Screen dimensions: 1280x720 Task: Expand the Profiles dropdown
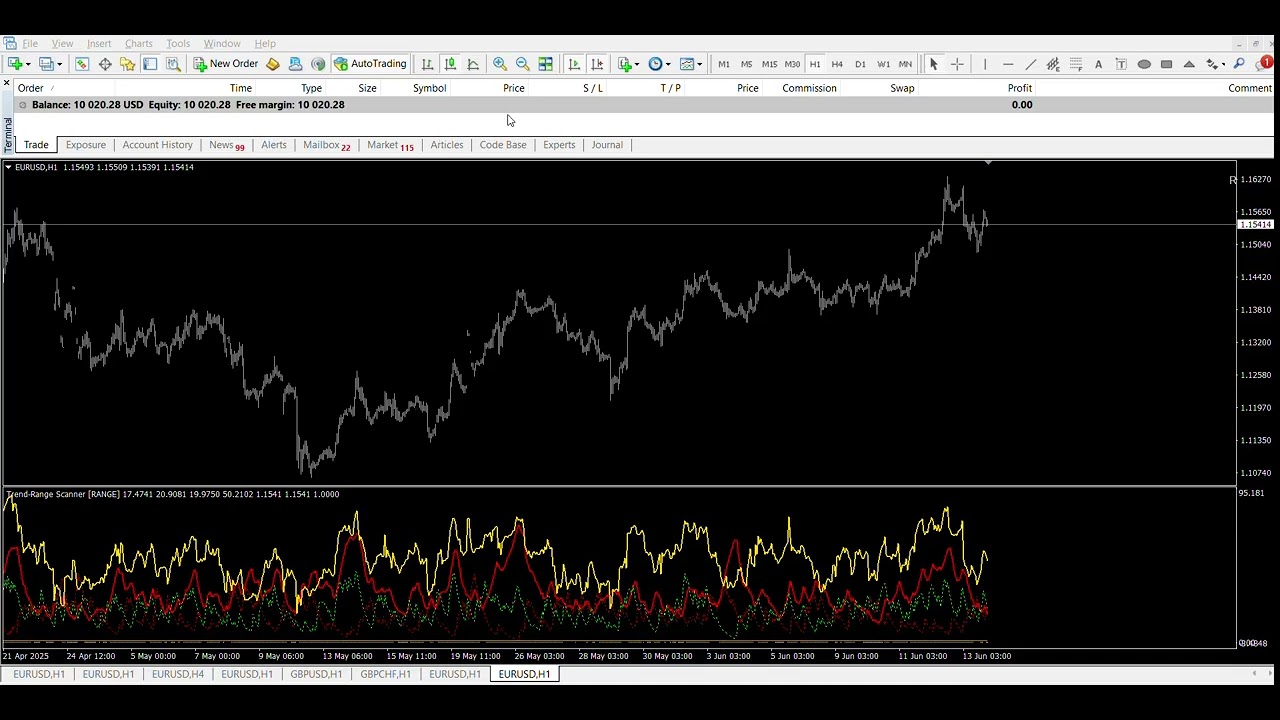coord(59,64)
